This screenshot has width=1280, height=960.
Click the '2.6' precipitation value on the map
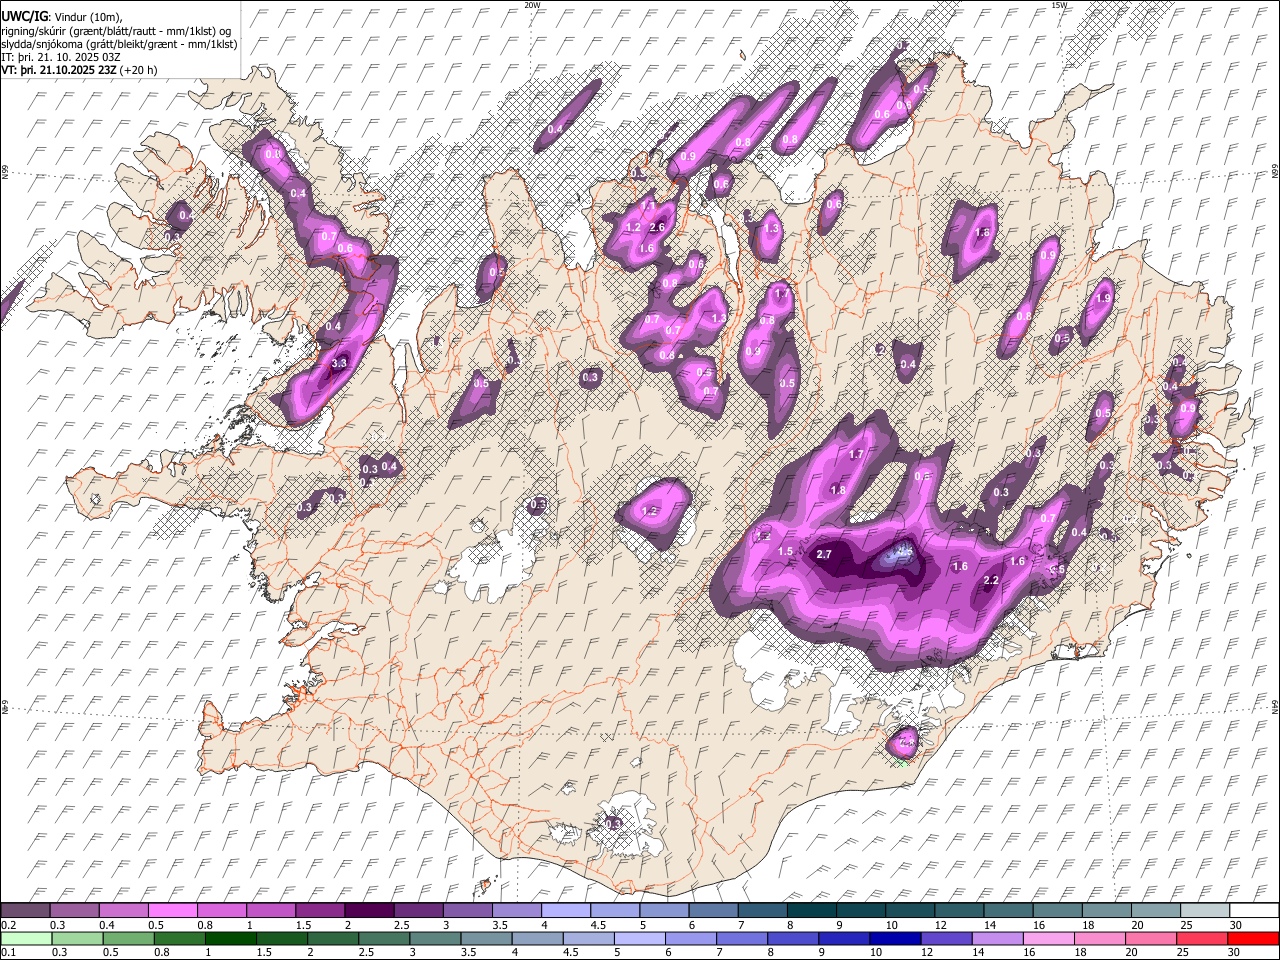657,227
